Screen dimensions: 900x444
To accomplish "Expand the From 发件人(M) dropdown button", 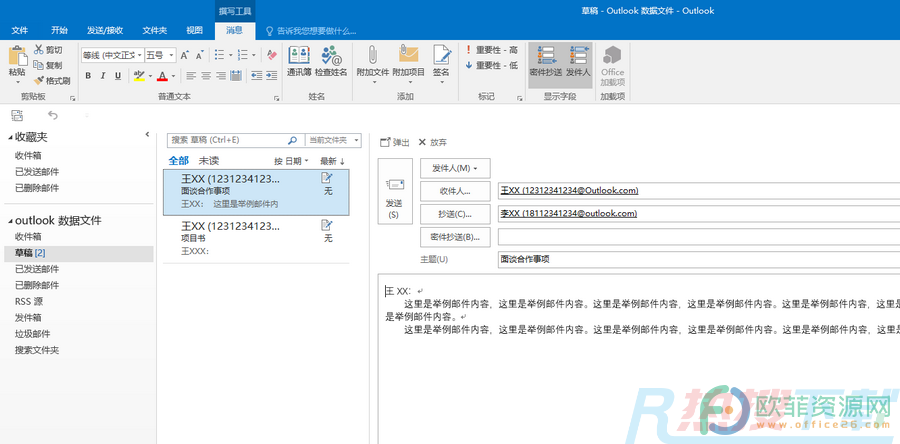I will click(455, 168).
